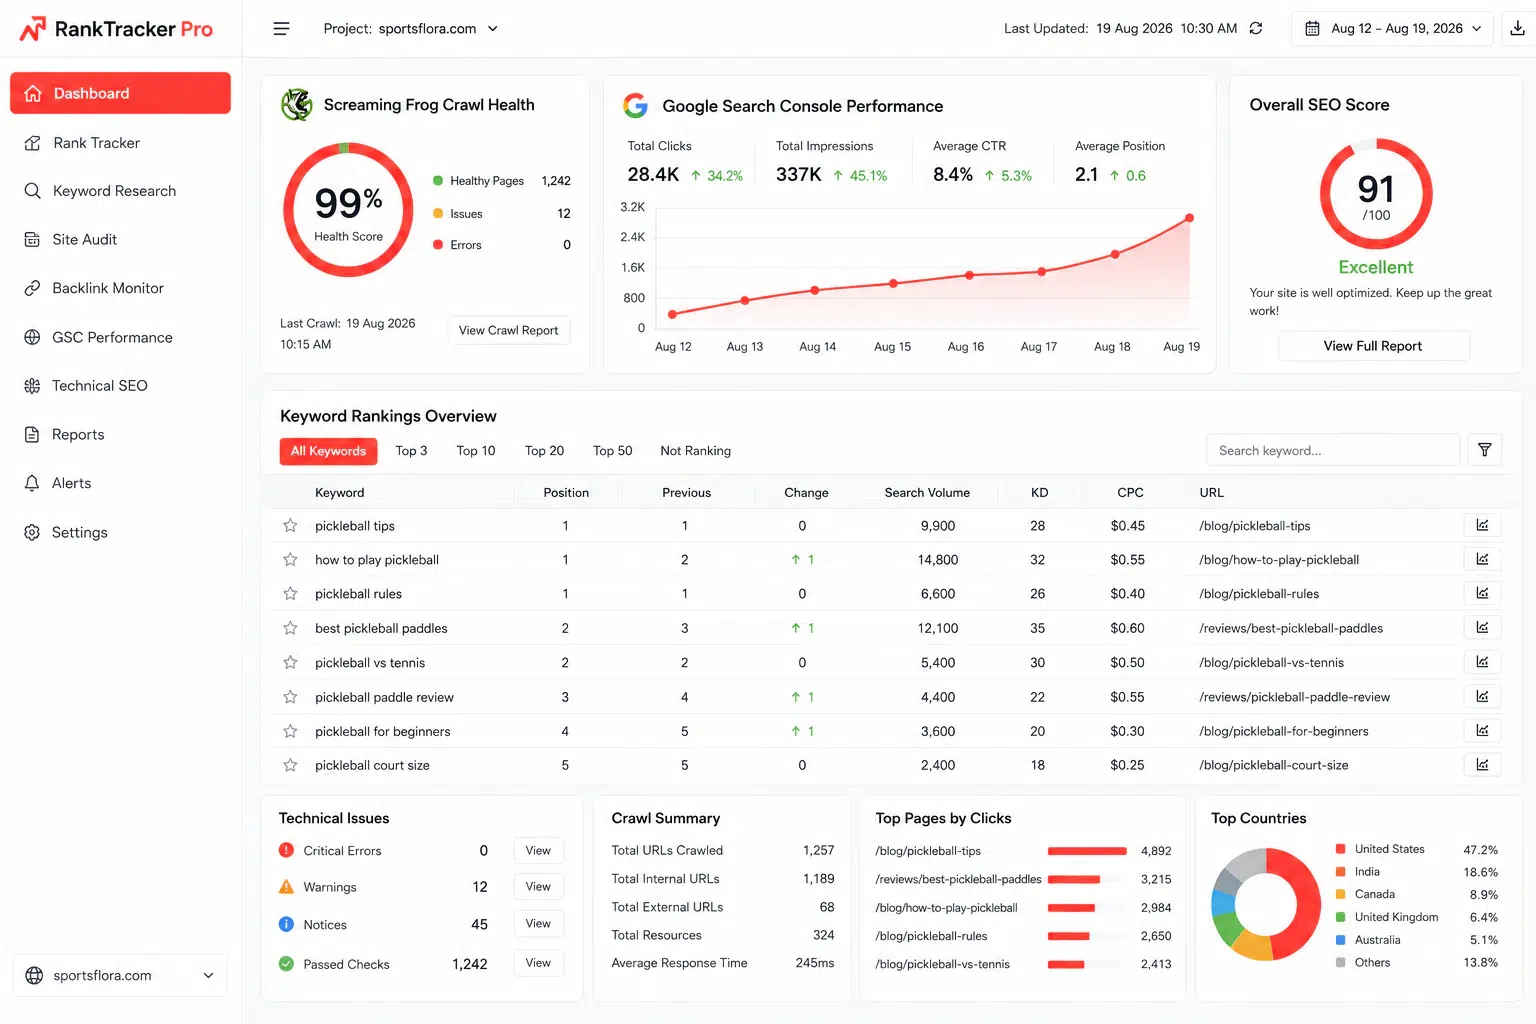View Critical Errors details
1536x1024 pixels.
538,851
